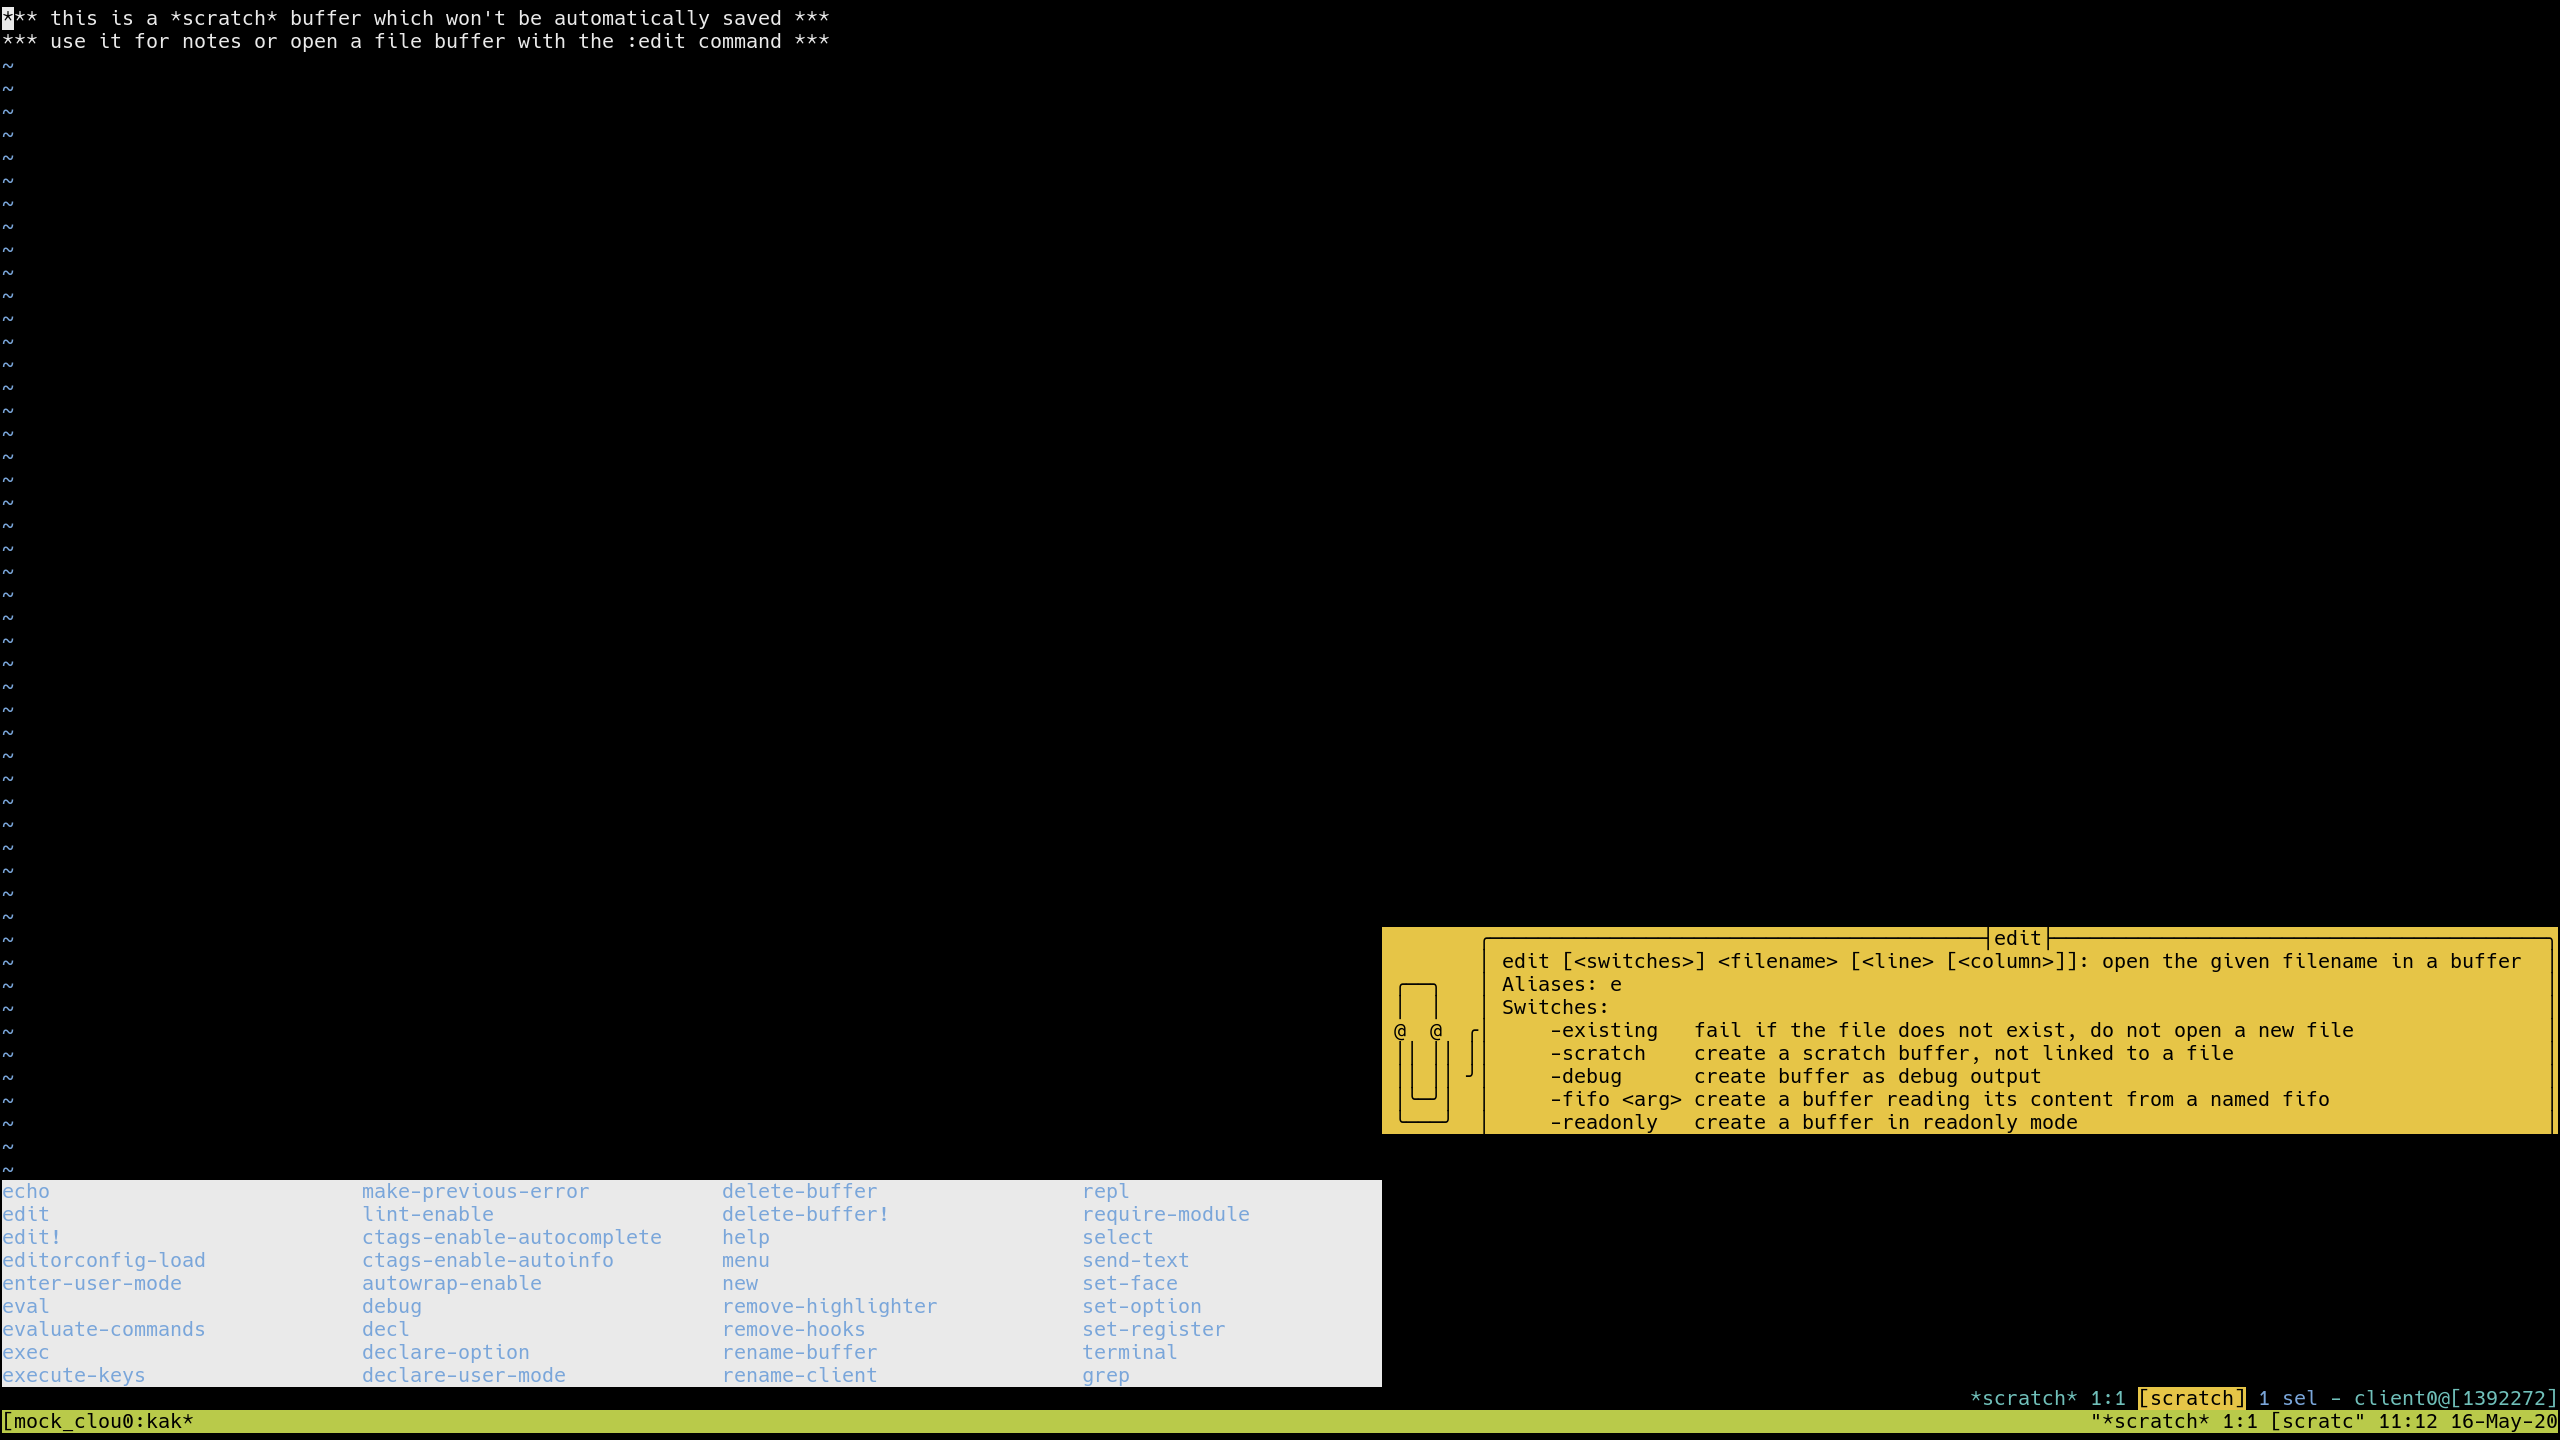Select 'grep' from completions
Screen dimensions: 2560x1440
1106,1375
